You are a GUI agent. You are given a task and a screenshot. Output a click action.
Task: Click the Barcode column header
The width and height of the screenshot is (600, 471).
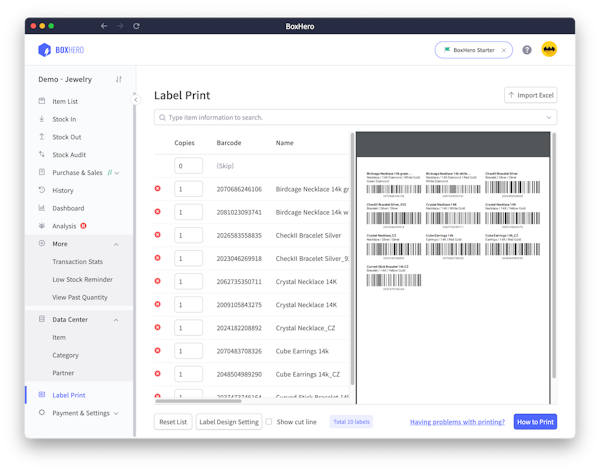229,143
